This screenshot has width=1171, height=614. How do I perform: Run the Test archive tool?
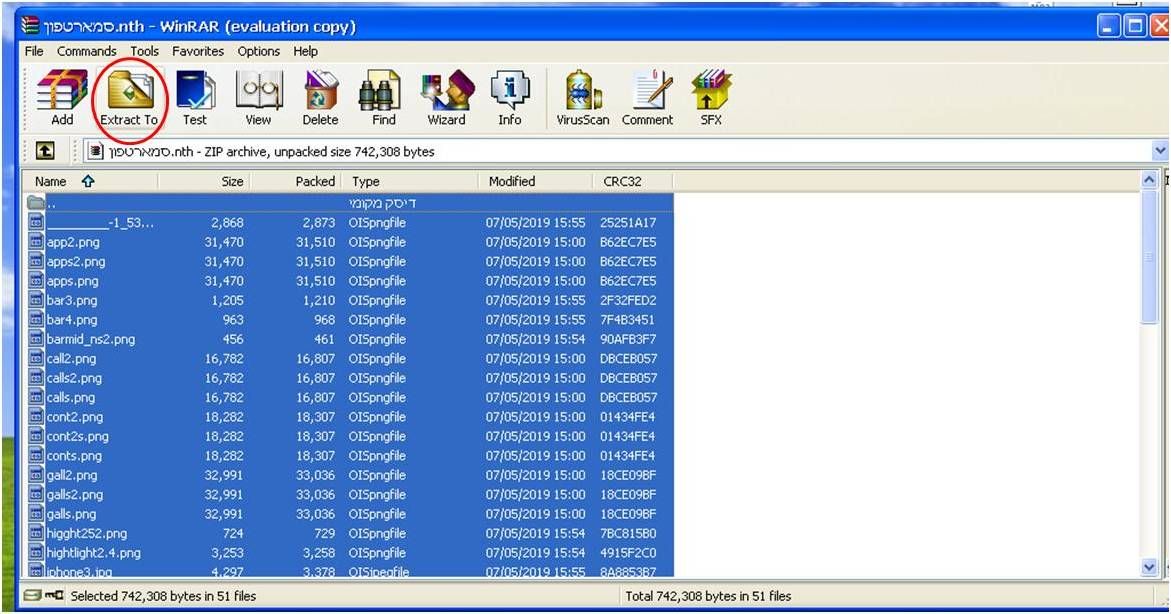[x=195, y=98]
